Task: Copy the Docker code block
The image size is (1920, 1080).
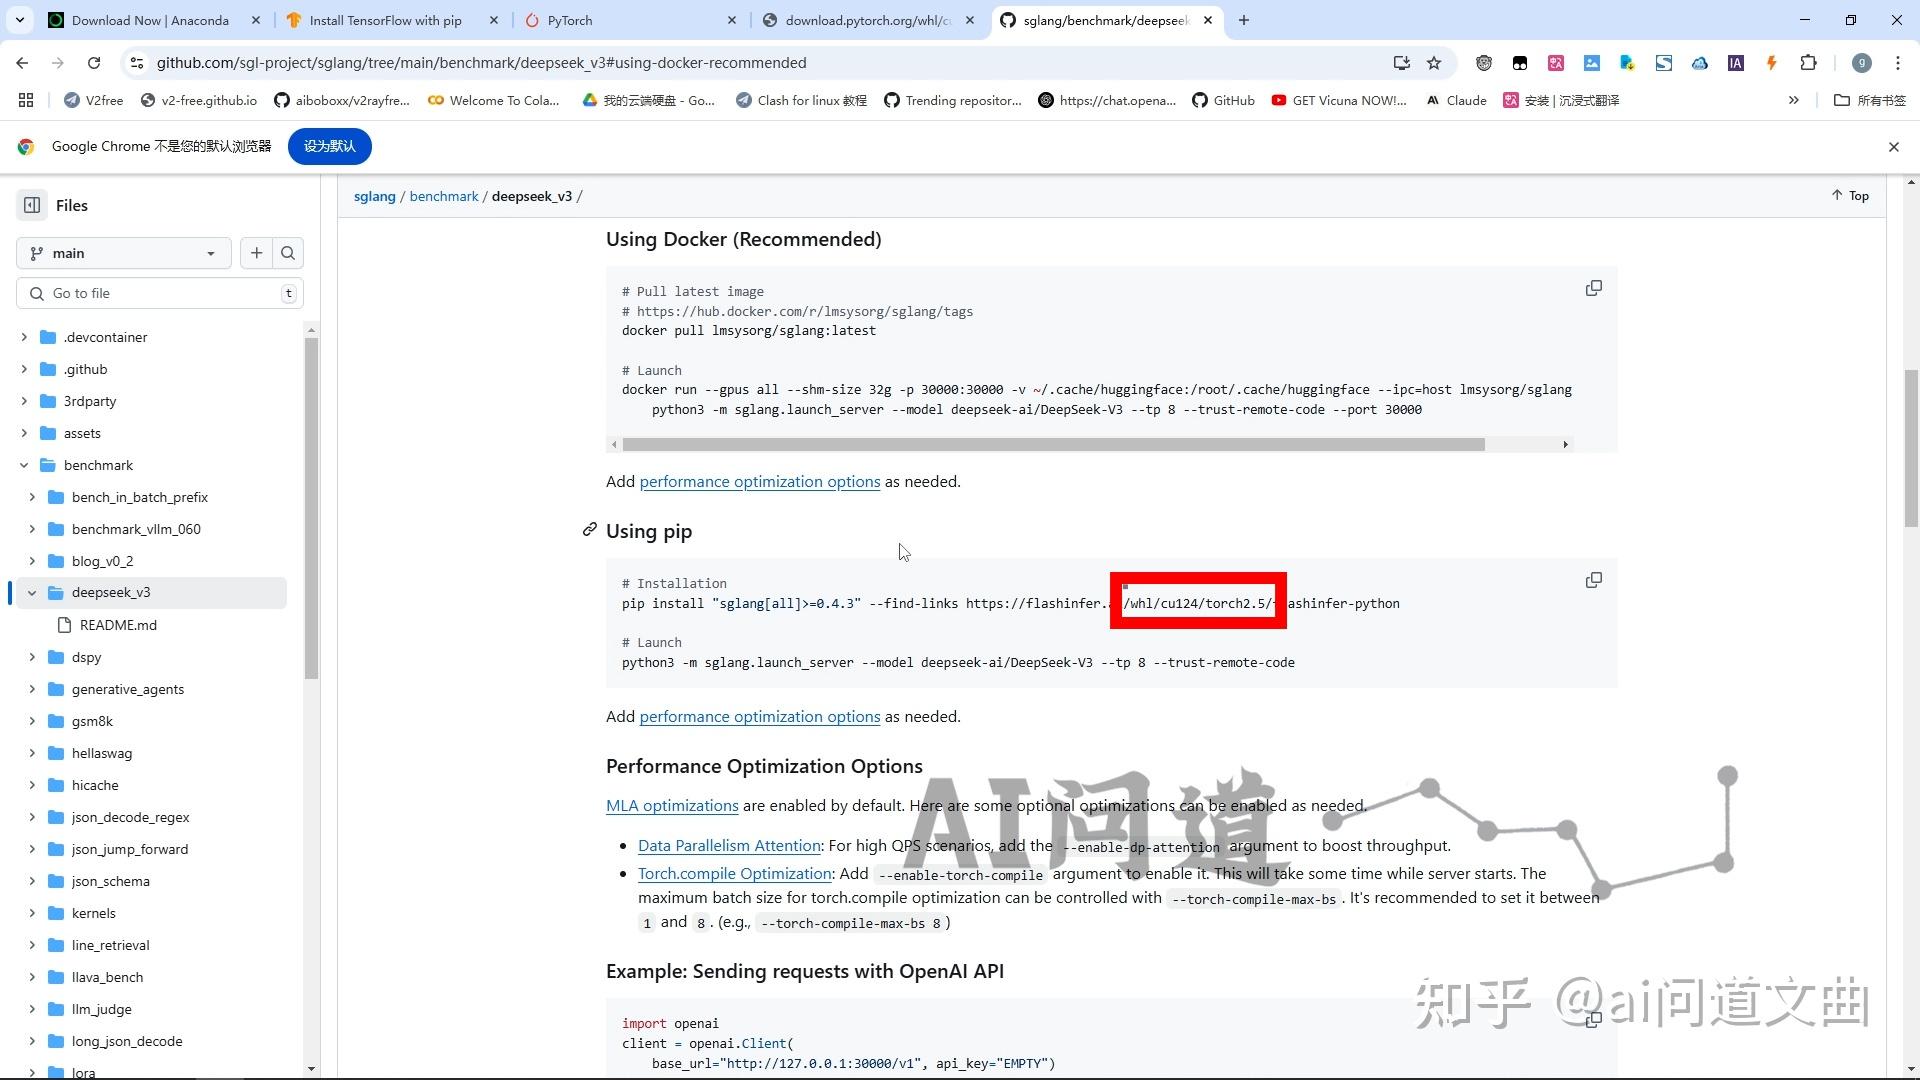Action: point(1593,288)
